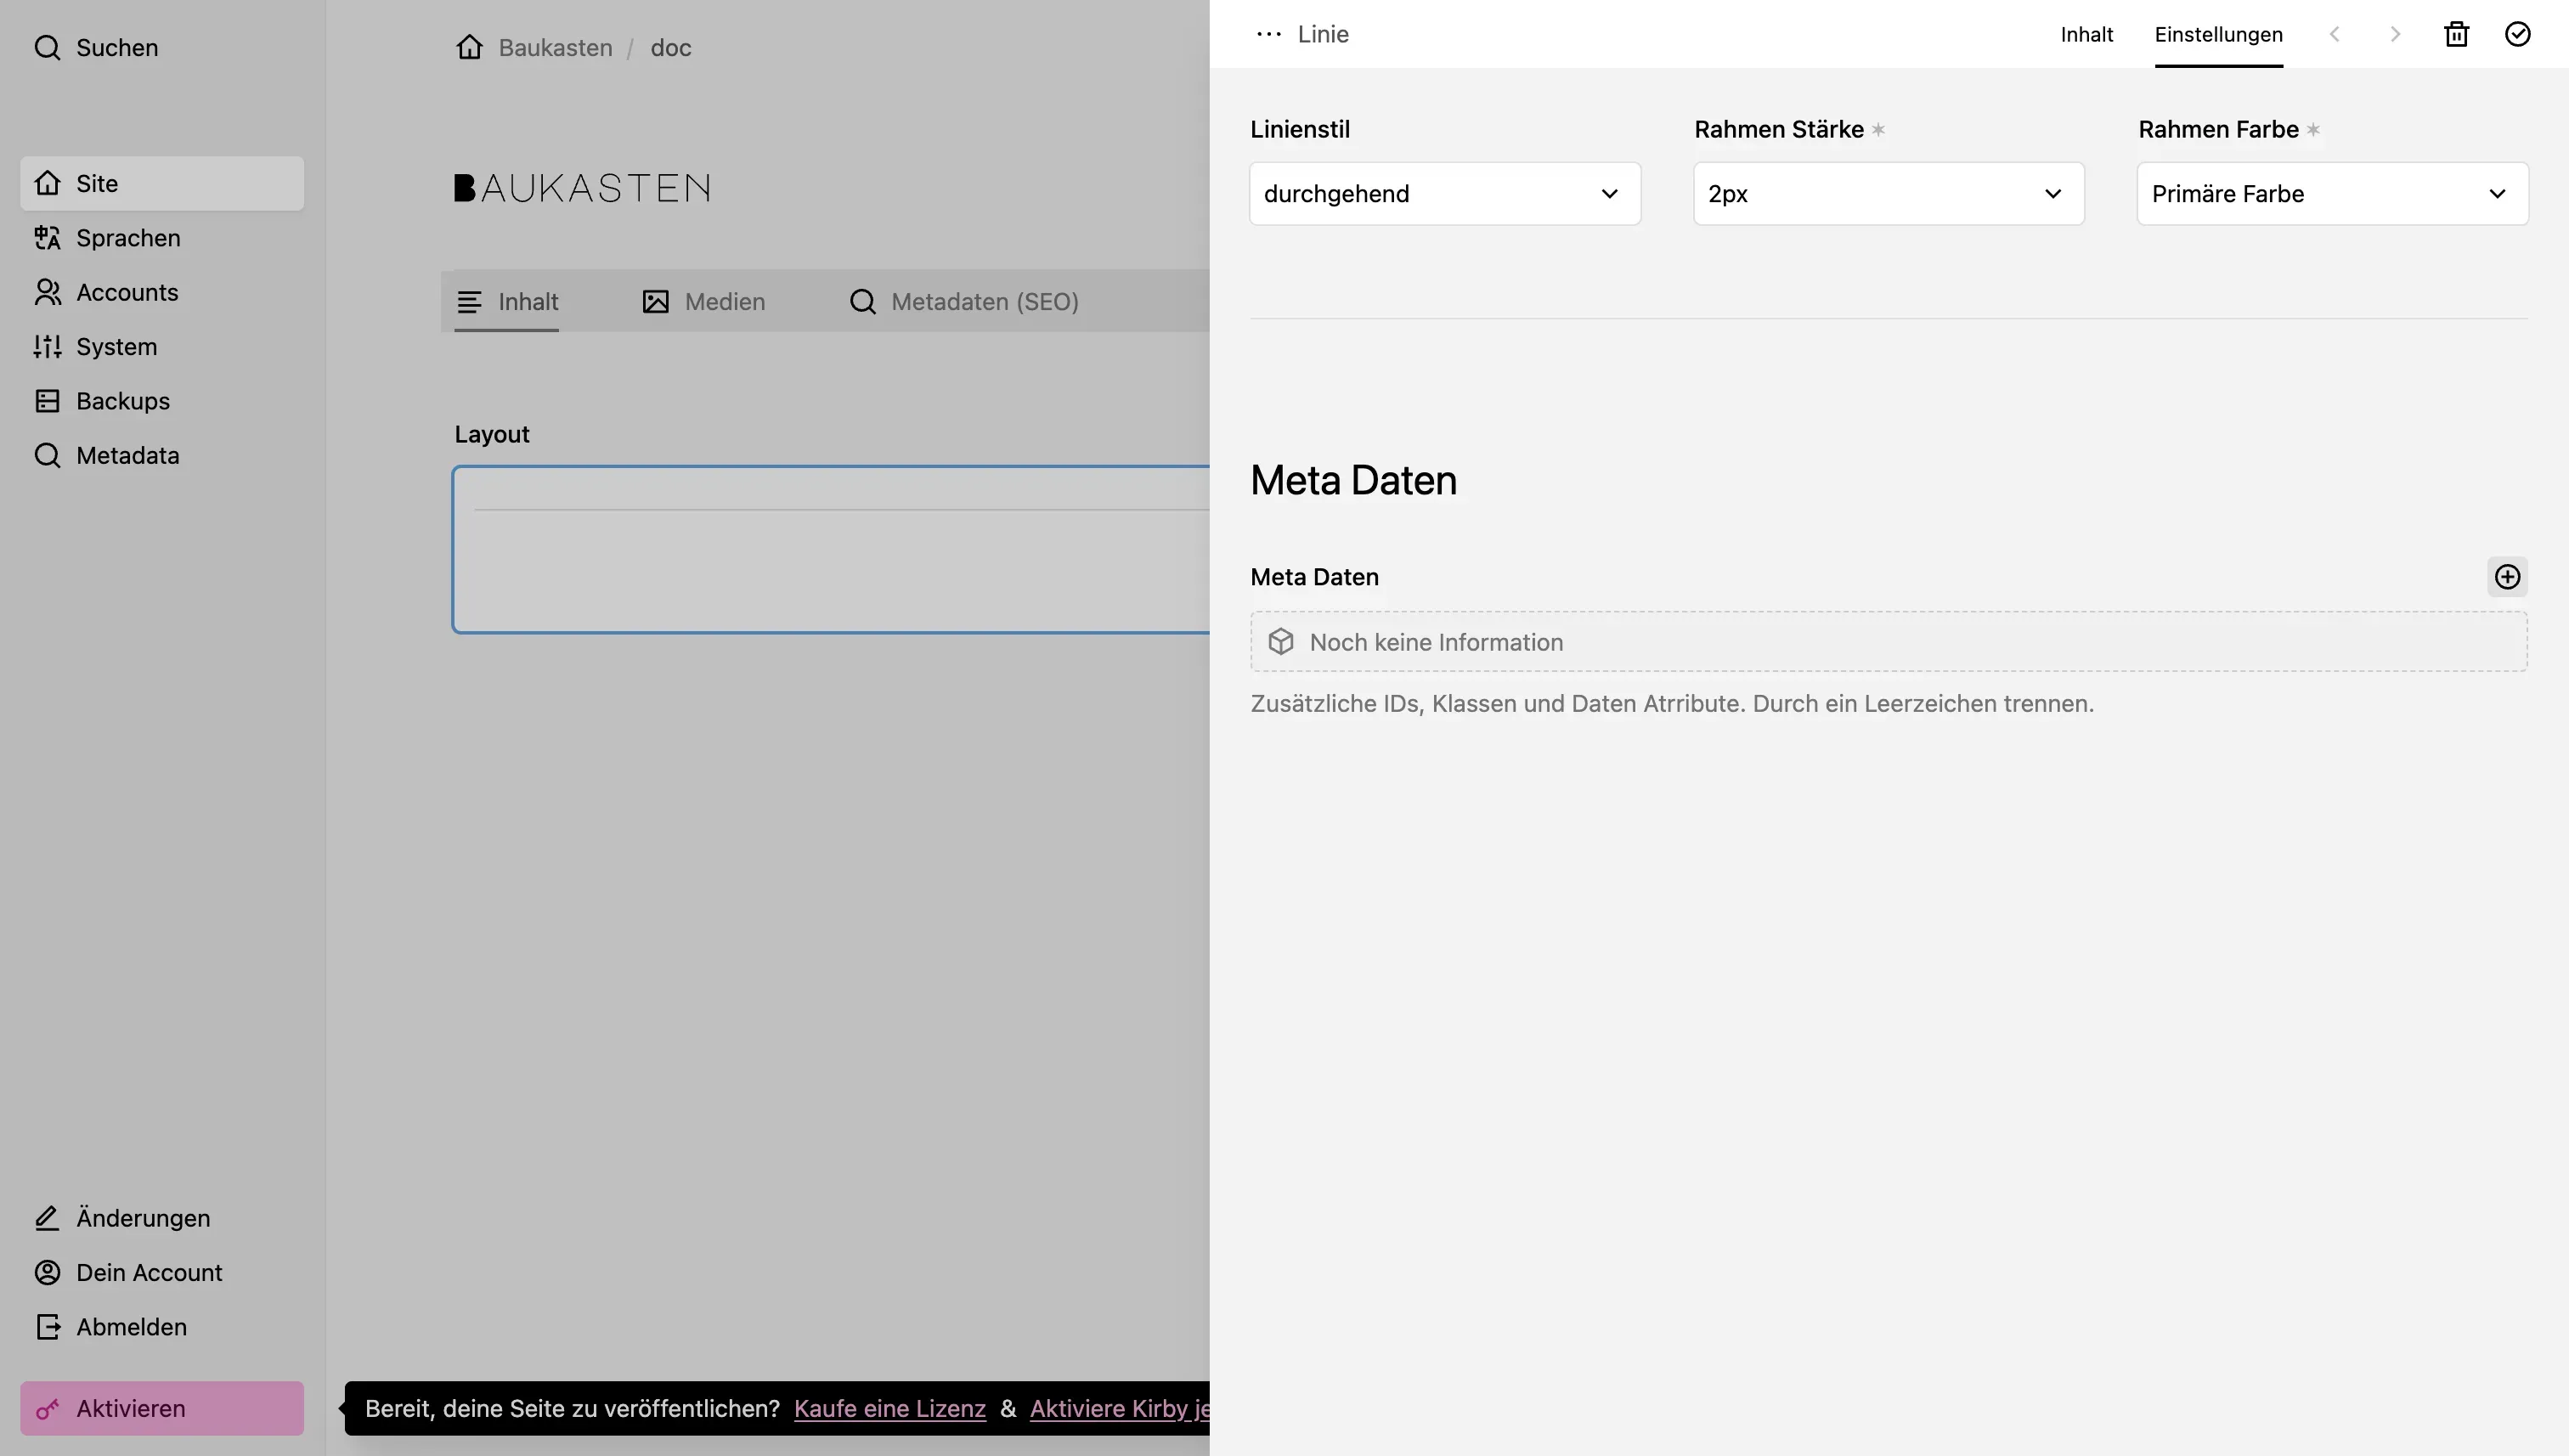This screenshot has height=1456, width=2569.
Task: Follow the Kaufe eine Lizenz link
Action: click(888, 1407)
